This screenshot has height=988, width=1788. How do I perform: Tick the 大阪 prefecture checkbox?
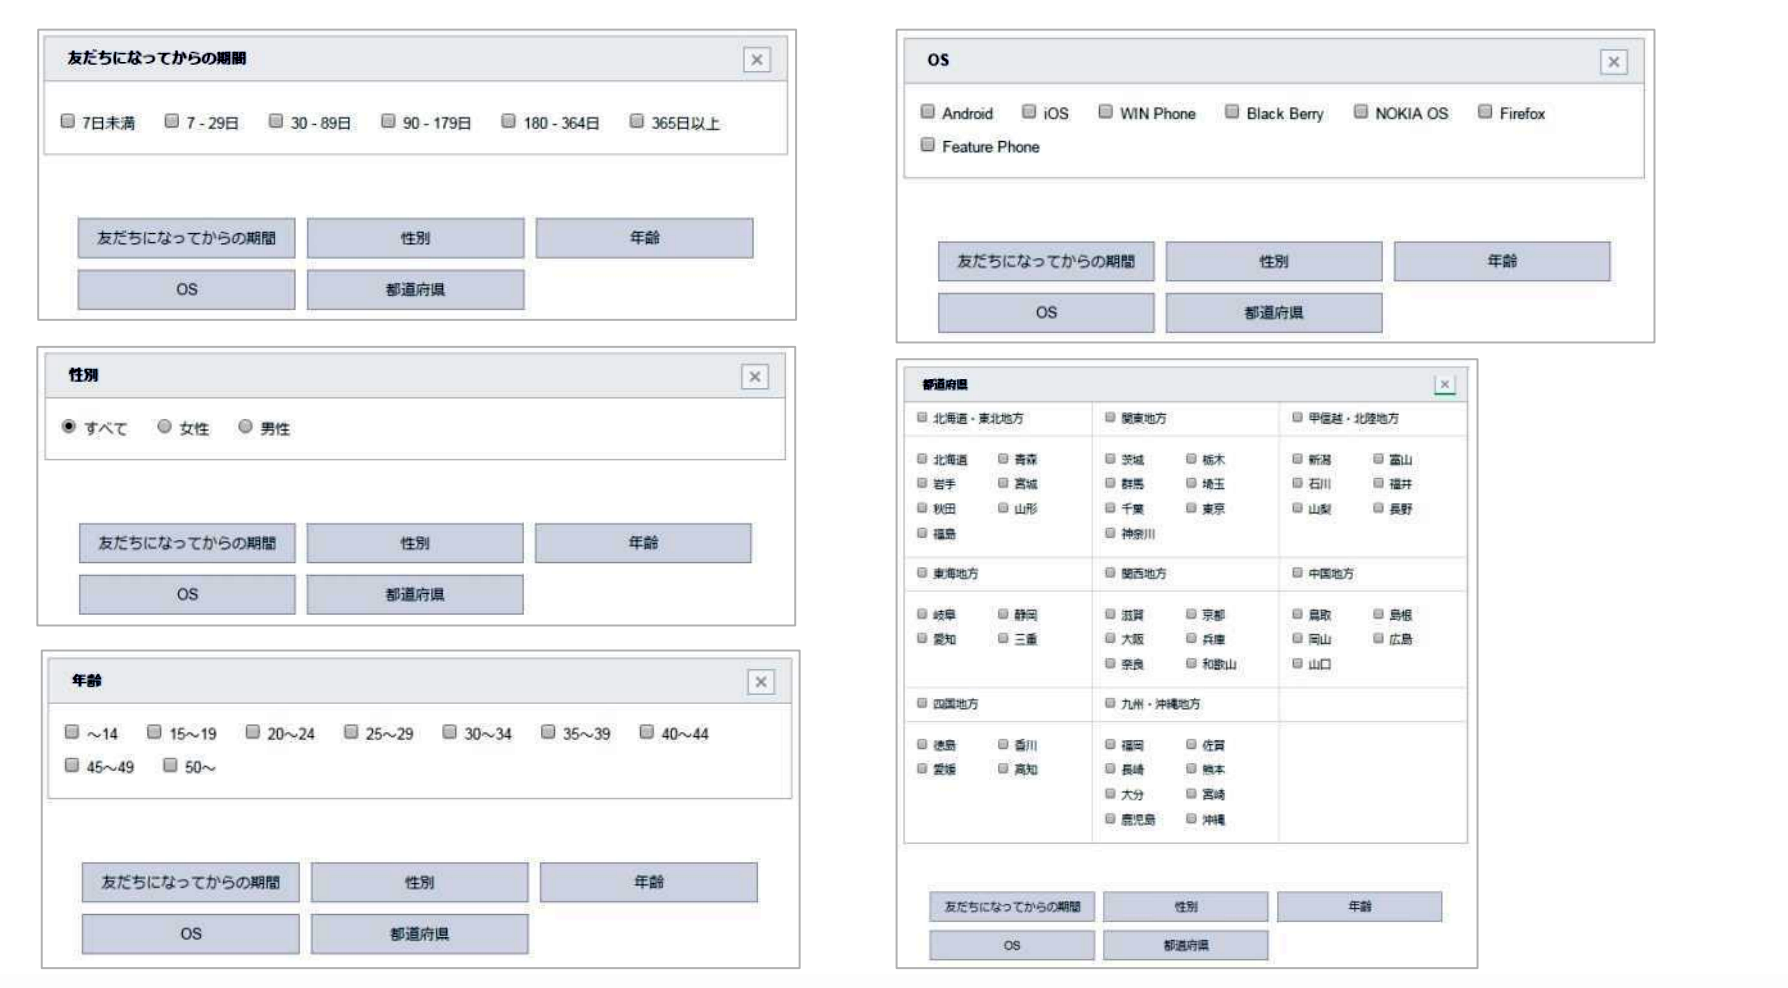1110,637
